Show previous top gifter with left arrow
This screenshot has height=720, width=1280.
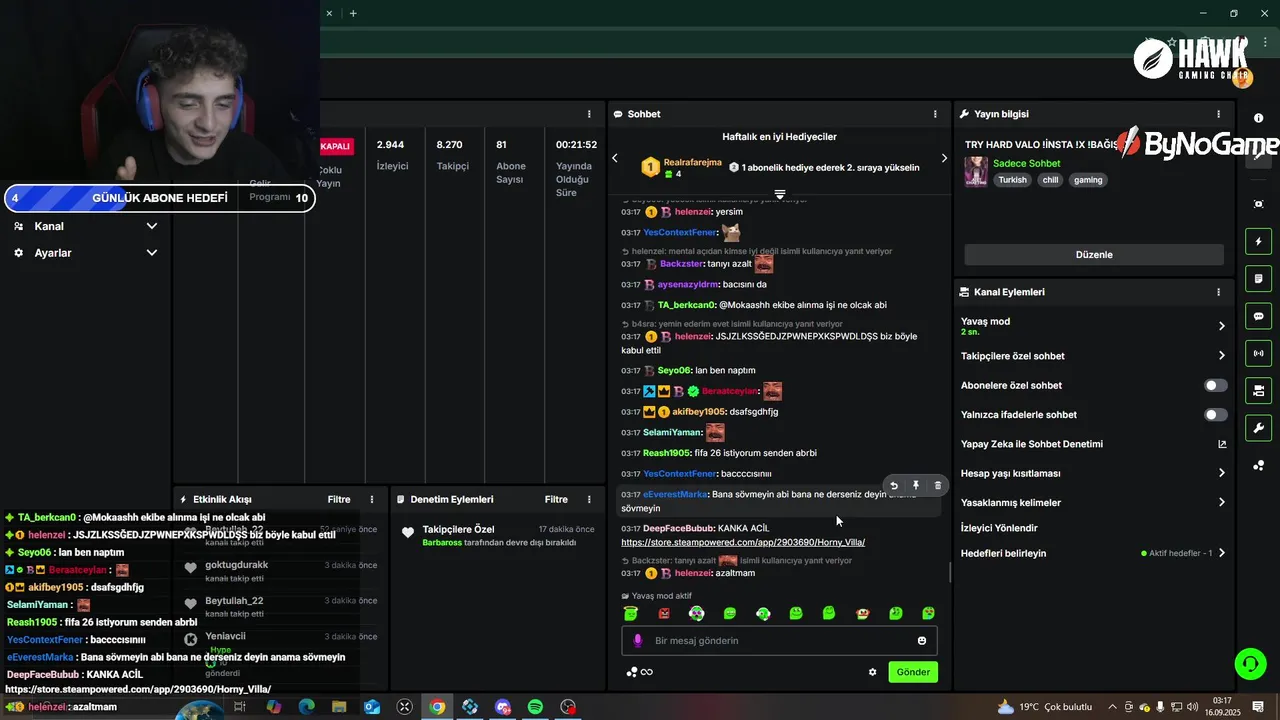coord(615,158)
